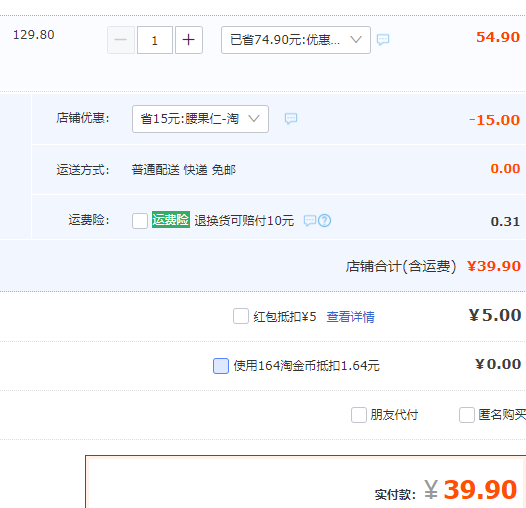Decrease quantity with the minus button

(121, 40)
